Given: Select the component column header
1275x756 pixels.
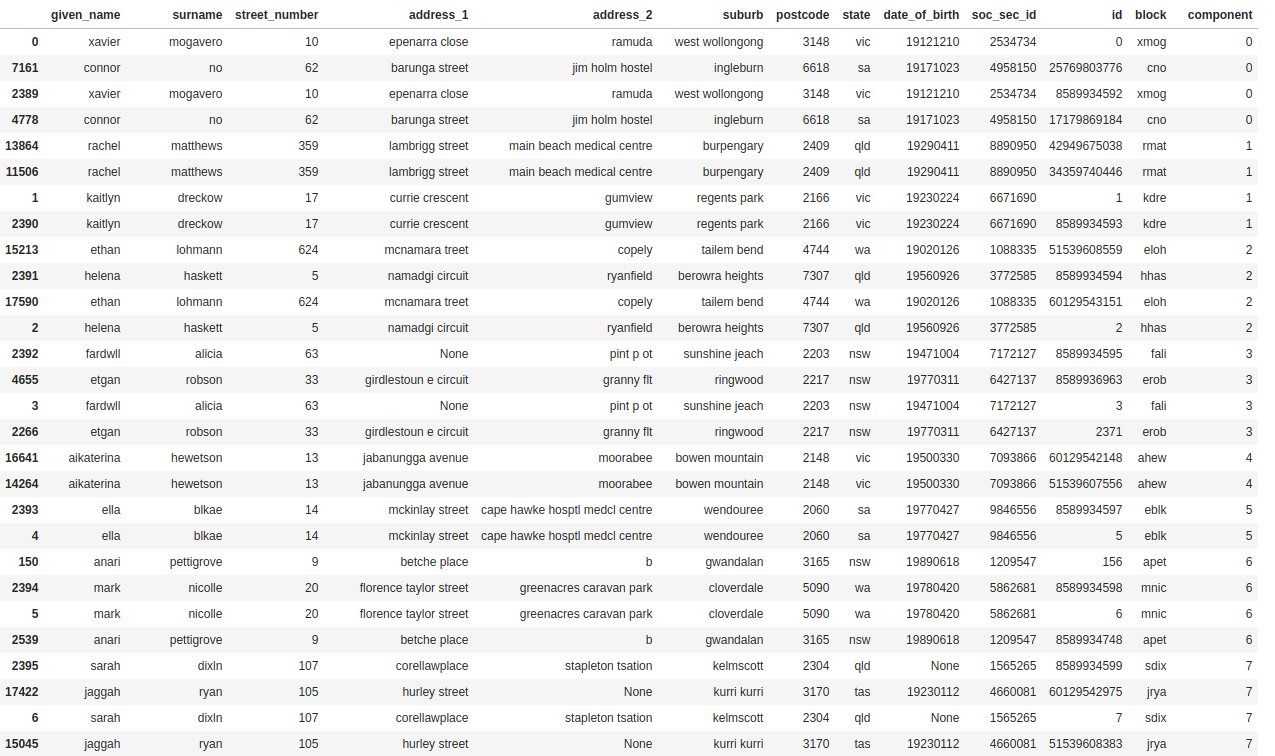Looking at the screenshot, I should point(1220,14).
